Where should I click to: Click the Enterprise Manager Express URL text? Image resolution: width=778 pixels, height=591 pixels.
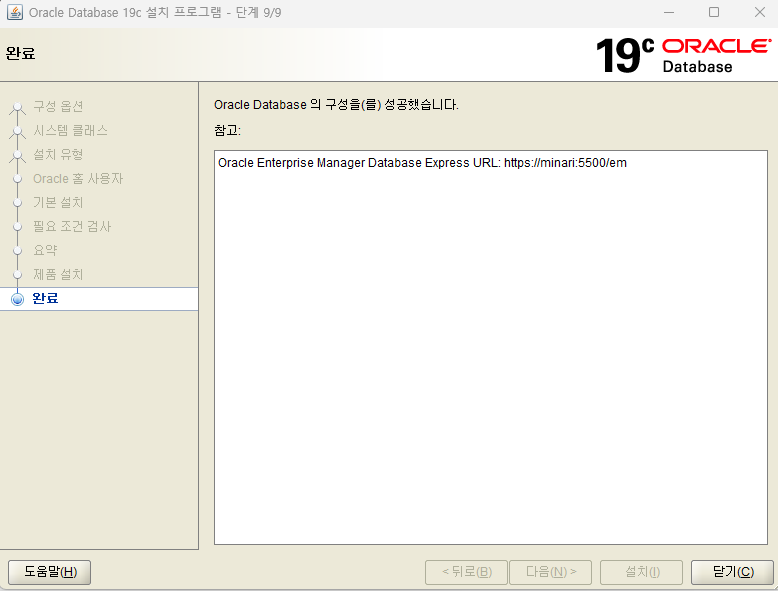(422, 163)
